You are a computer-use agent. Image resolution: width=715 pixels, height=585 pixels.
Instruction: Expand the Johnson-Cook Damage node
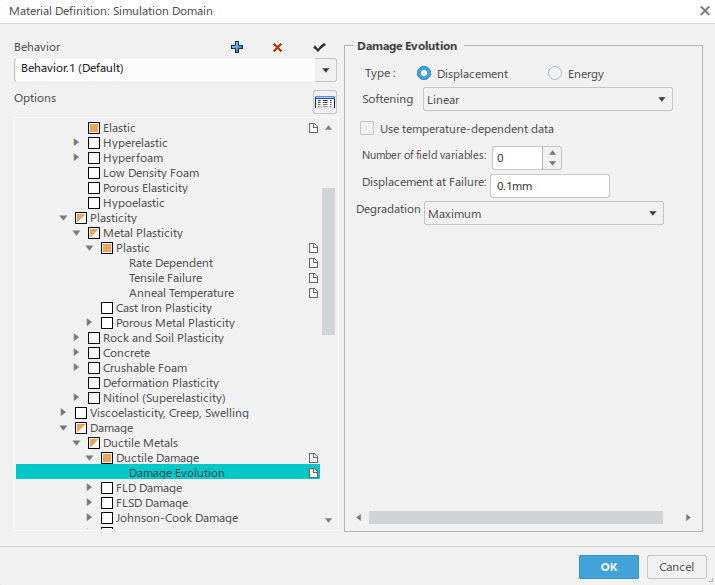click(x=89, y=518)
